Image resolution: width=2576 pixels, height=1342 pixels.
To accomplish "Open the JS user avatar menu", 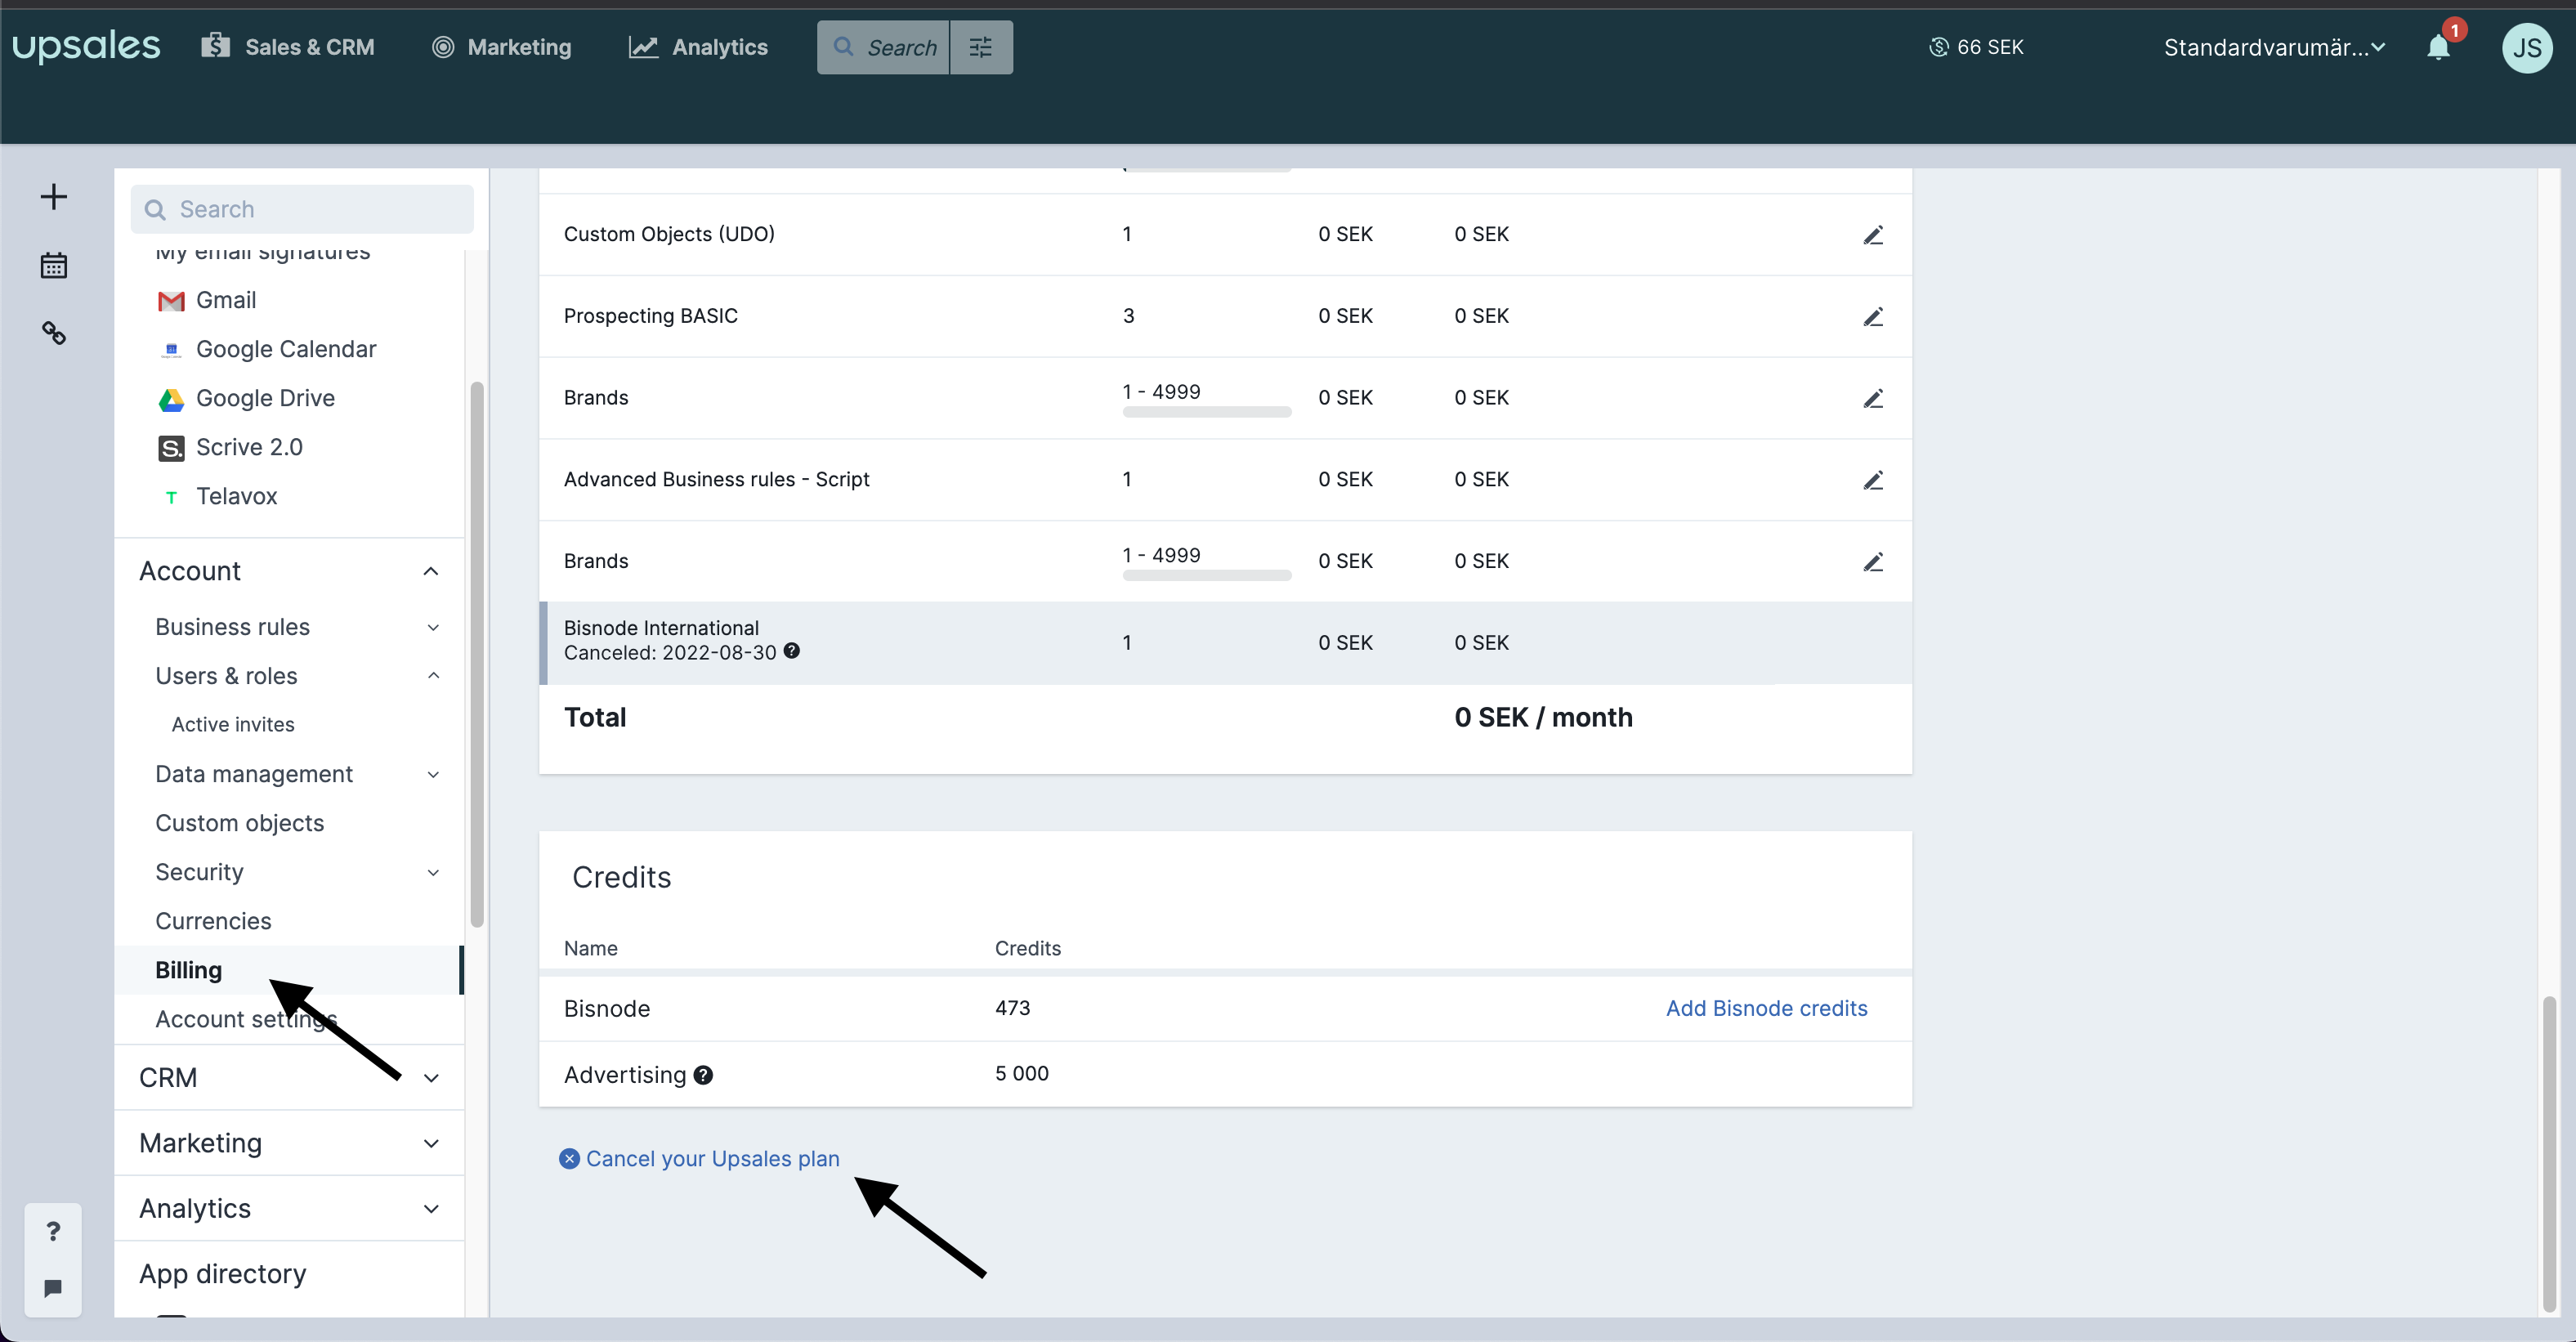I will tap(2527, 48).
